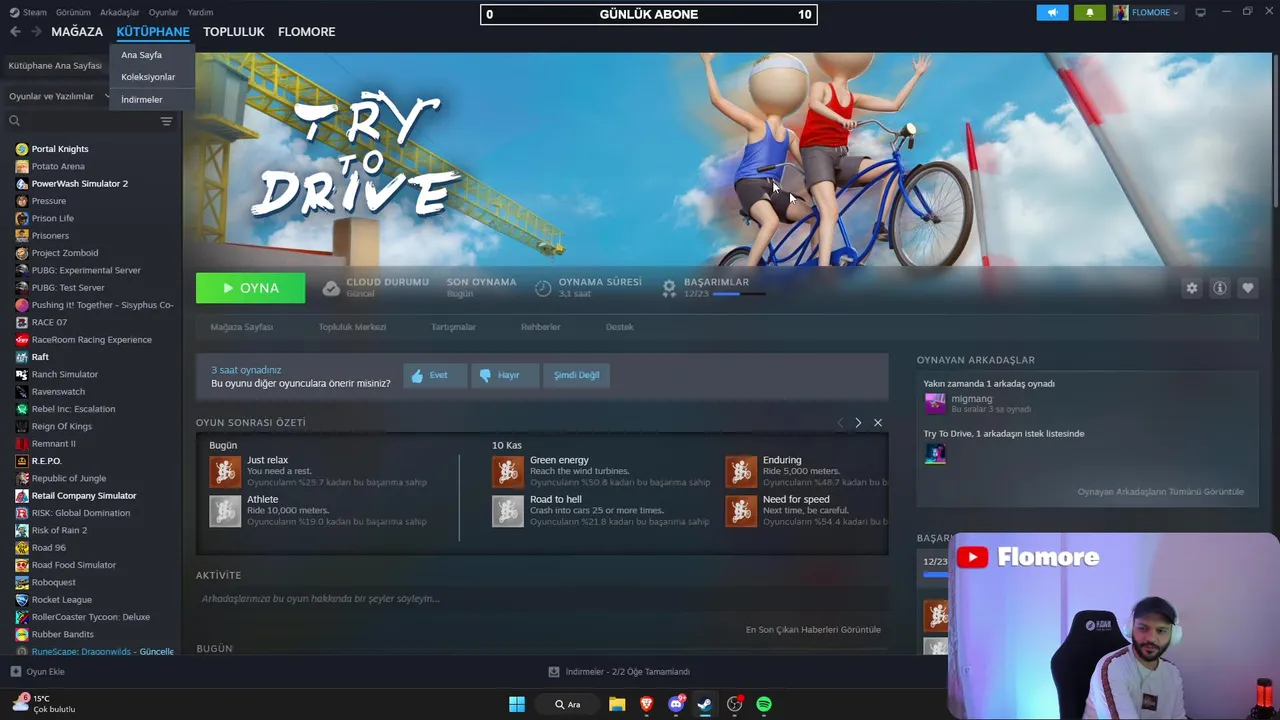
Task: Open the Yardım menu
Action: point(200,12)
